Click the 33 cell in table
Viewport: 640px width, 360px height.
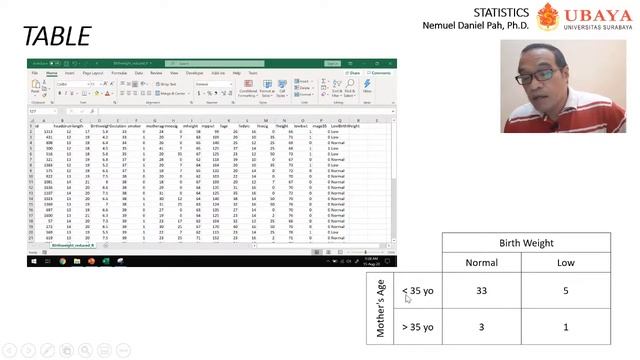pos(482,291)
